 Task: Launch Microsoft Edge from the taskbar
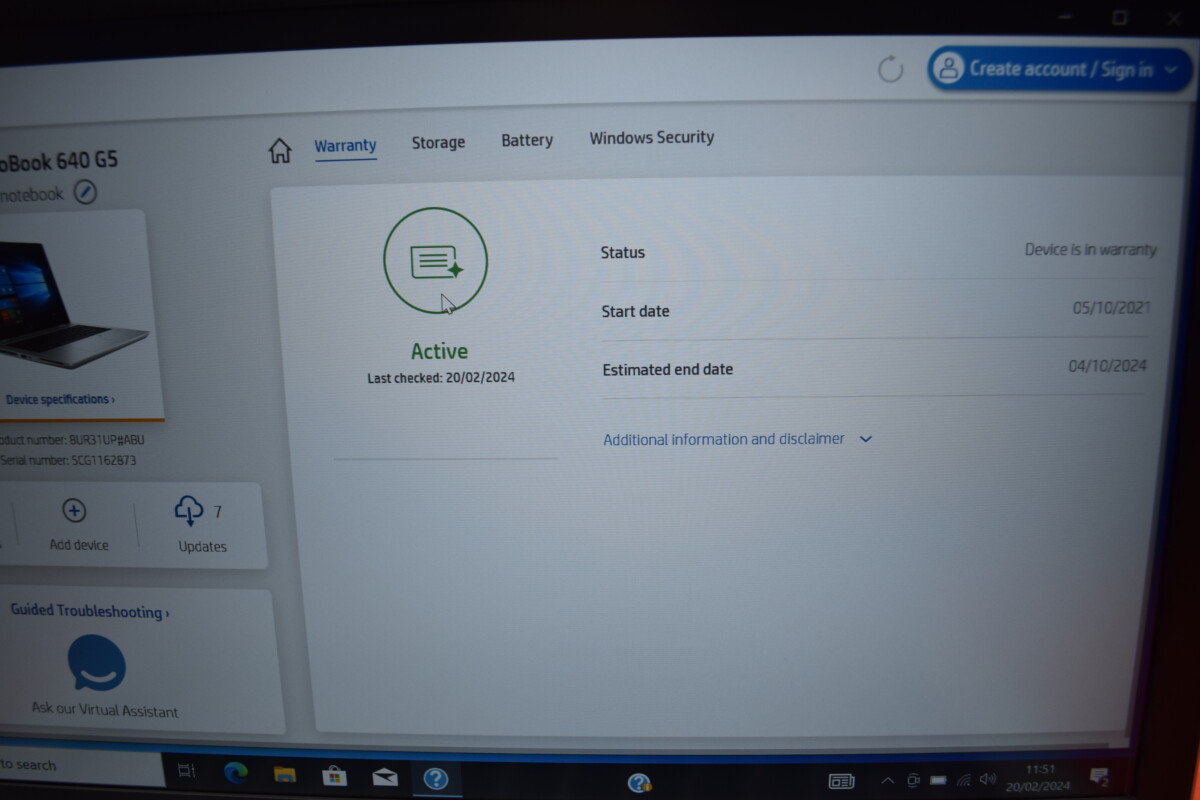[236, 772]
